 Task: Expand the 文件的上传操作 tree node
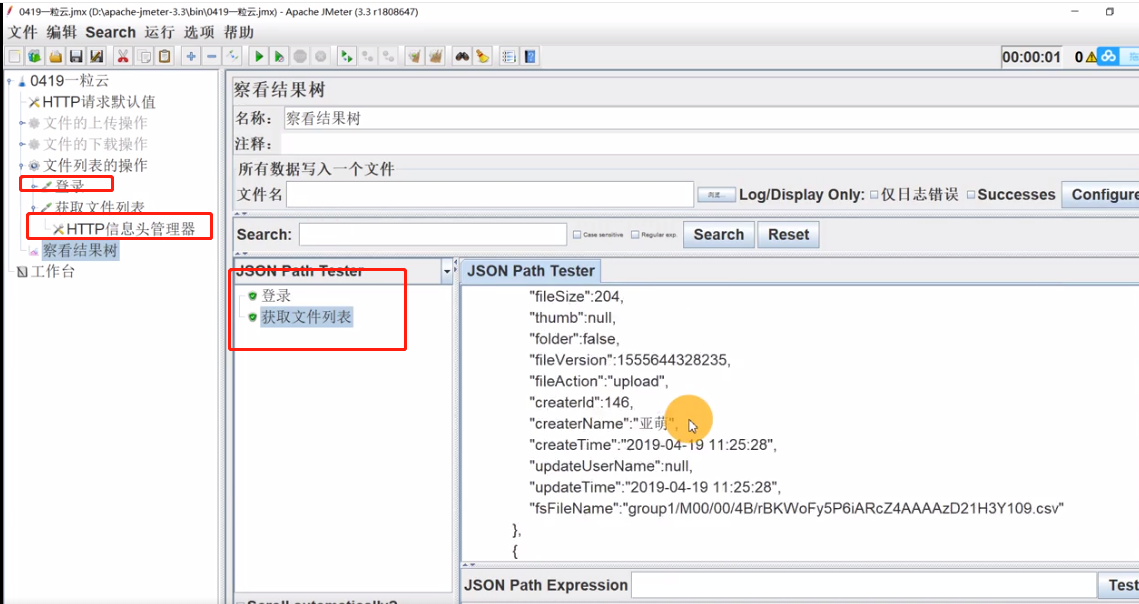click(22, 124)
